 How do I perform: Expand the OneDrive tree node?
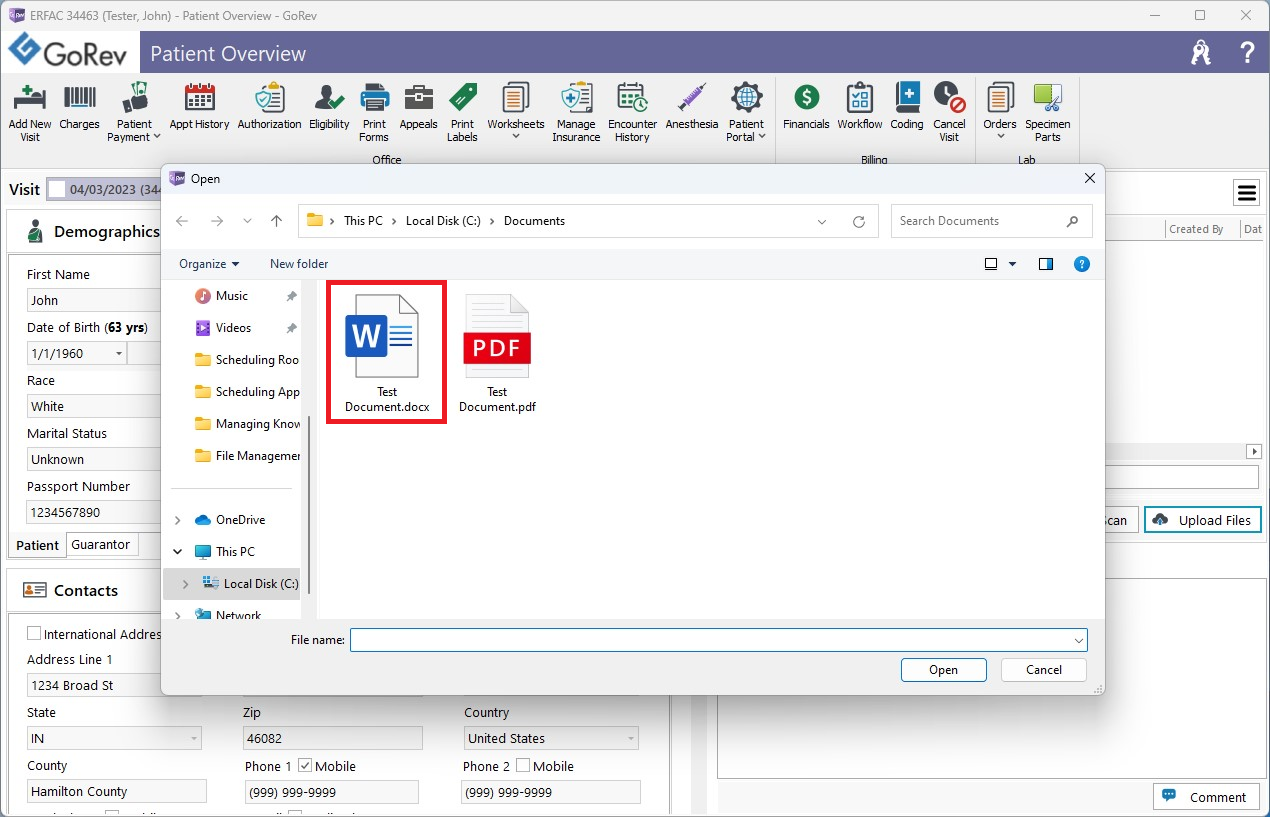(178, 520)
